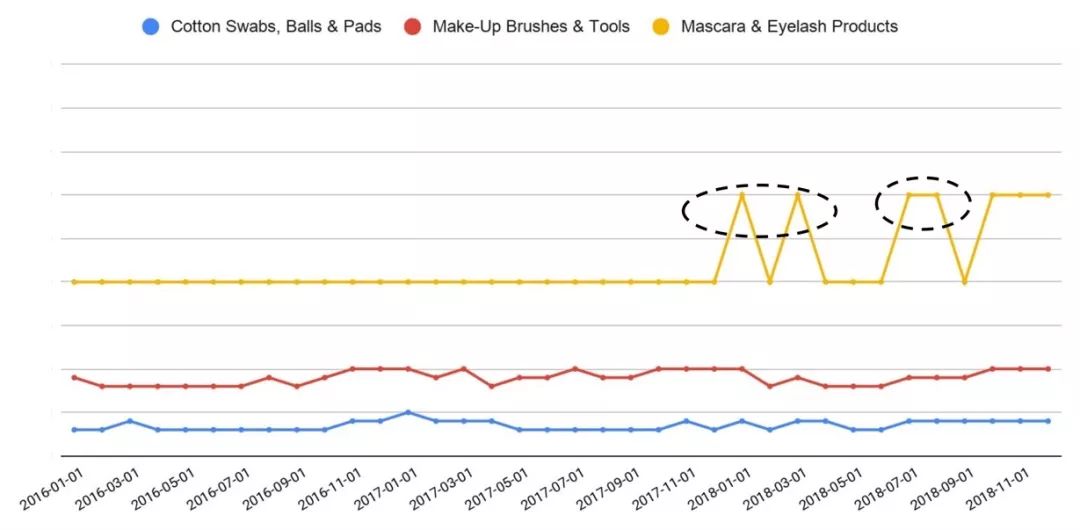This screenshot has width=1080, height=530.
Task: Click the red Make-Up Brushes legend dot
Action: [x=412, y=27]
